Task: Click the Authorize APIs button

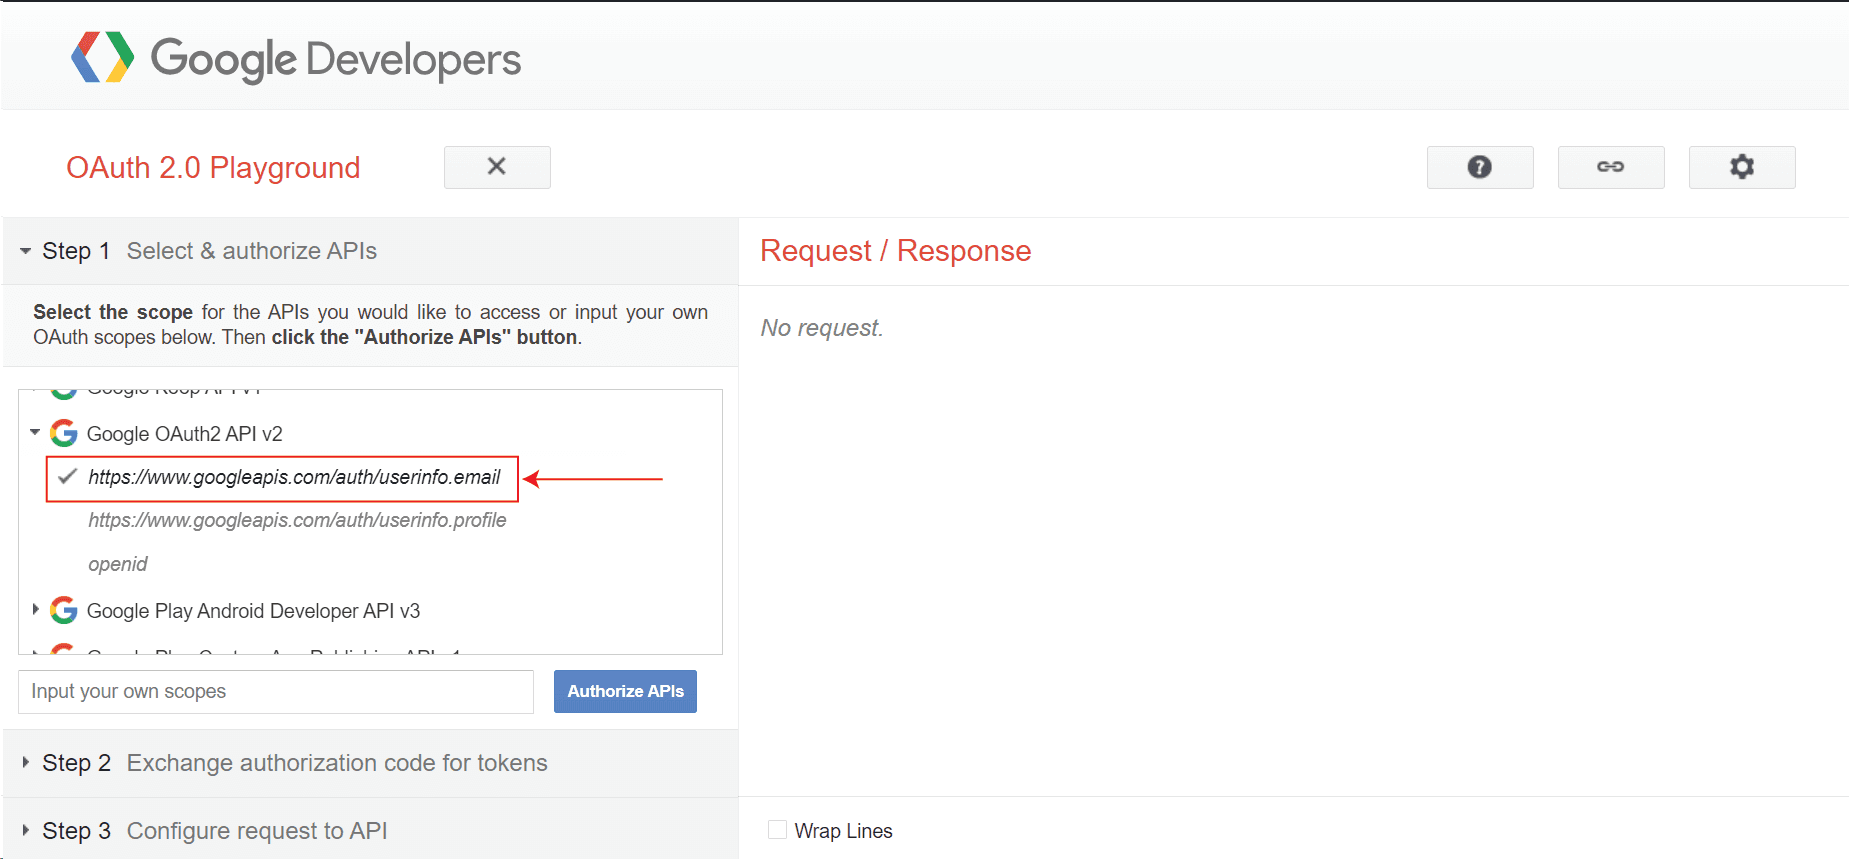Action: [625, 691]
